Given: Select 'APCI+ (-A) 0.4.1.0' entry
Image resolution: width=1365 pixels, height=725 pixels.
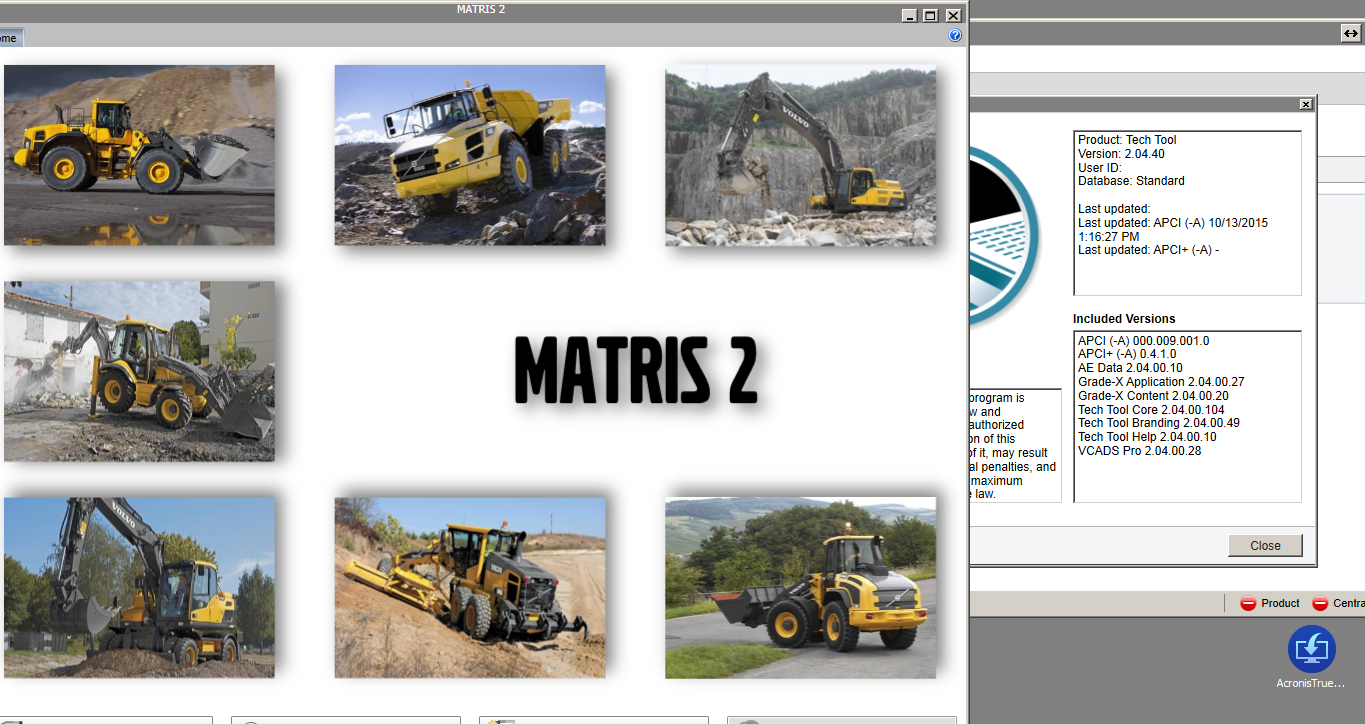Looking at the screenshot, I should pyautogui.click(x=1127, y=354).
